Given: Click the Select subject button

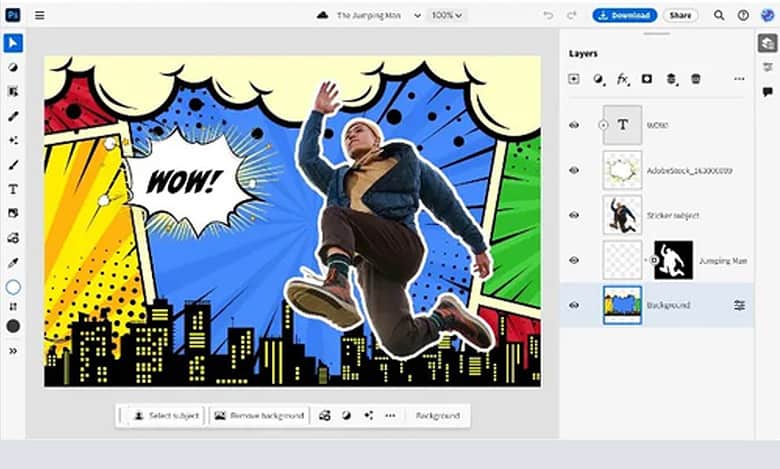Looking at the screenshot, I should pyautogui.click(x=167, y=415).
